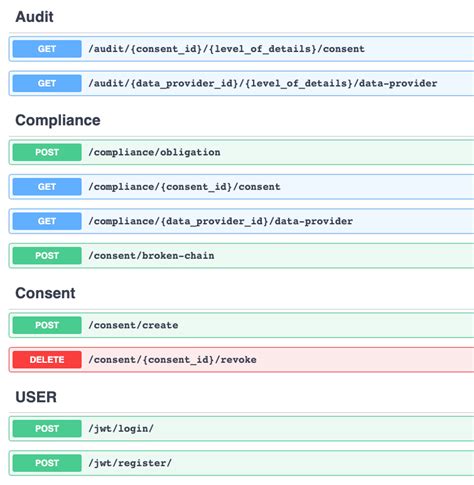
Task: Click DELETE badge for consent revoke
Action: point(47,360)
